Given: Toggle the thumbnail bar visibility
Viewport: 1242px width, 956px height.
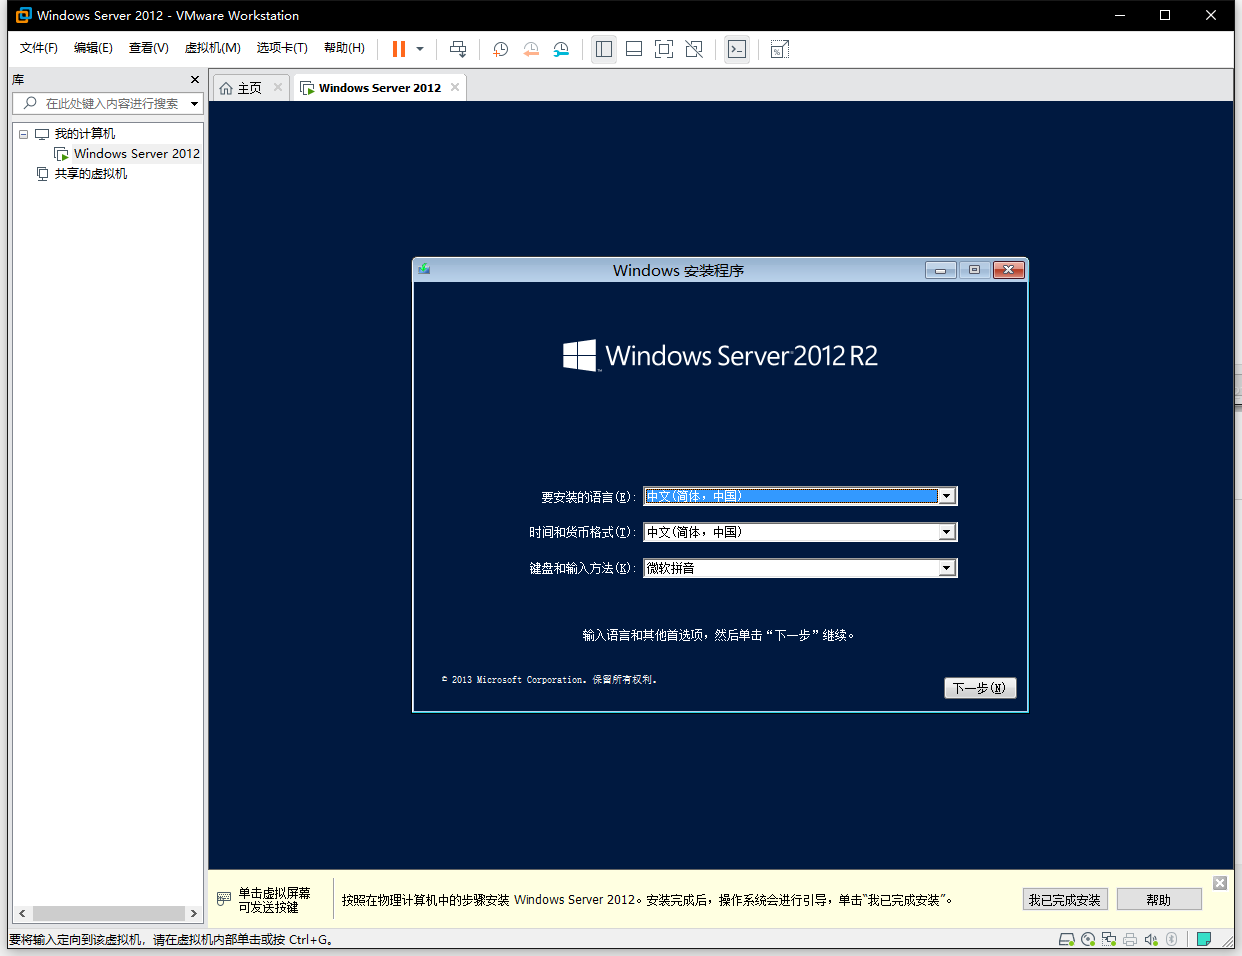Looking at the screenshot, I should pyautogui.click(x=633, y=48).
